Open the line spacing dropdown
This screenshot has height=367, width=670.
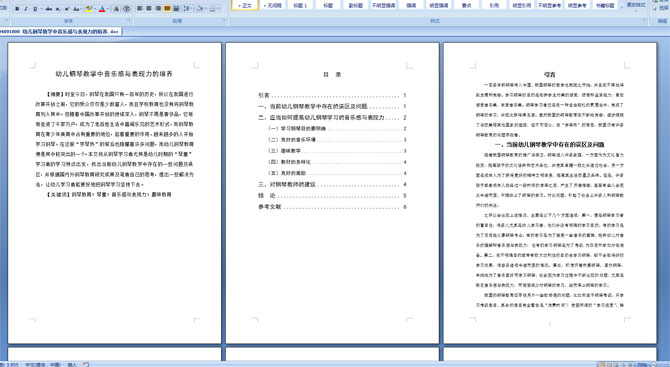pyautogui.click(x=188, y=9)
